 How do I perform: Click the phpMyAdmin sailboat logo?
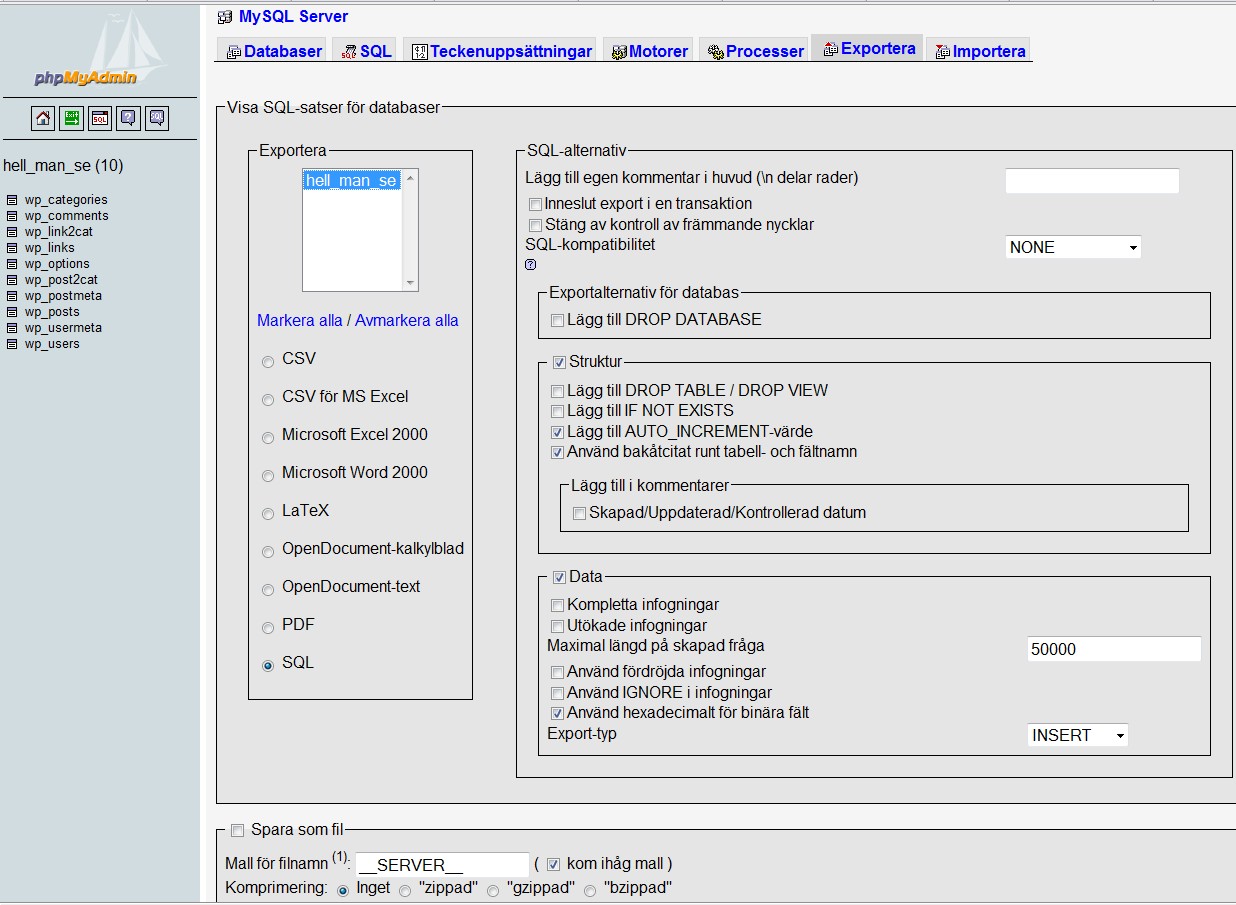pos(101,49)
